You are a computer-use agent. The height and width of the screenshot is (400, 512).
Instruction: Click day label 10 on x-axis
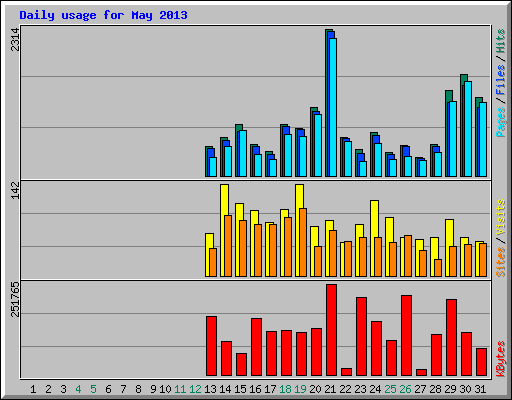tap(165, 389)
